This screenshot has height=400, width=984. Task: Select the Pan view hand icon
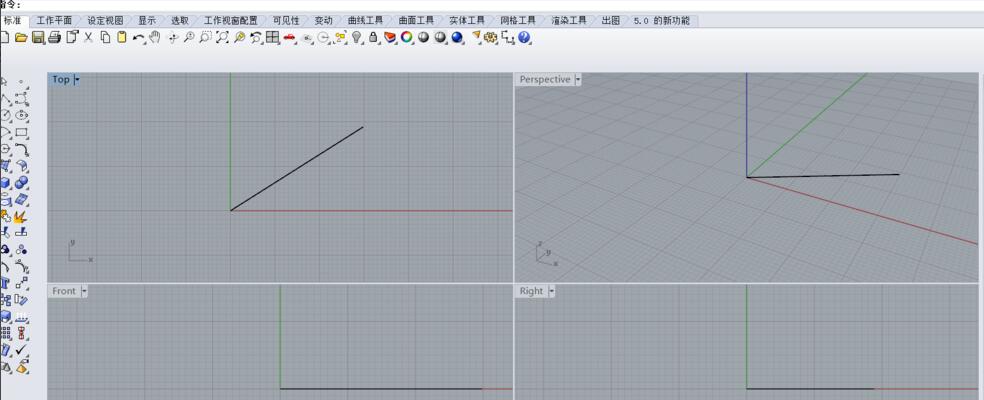click(x=154, y=38)
